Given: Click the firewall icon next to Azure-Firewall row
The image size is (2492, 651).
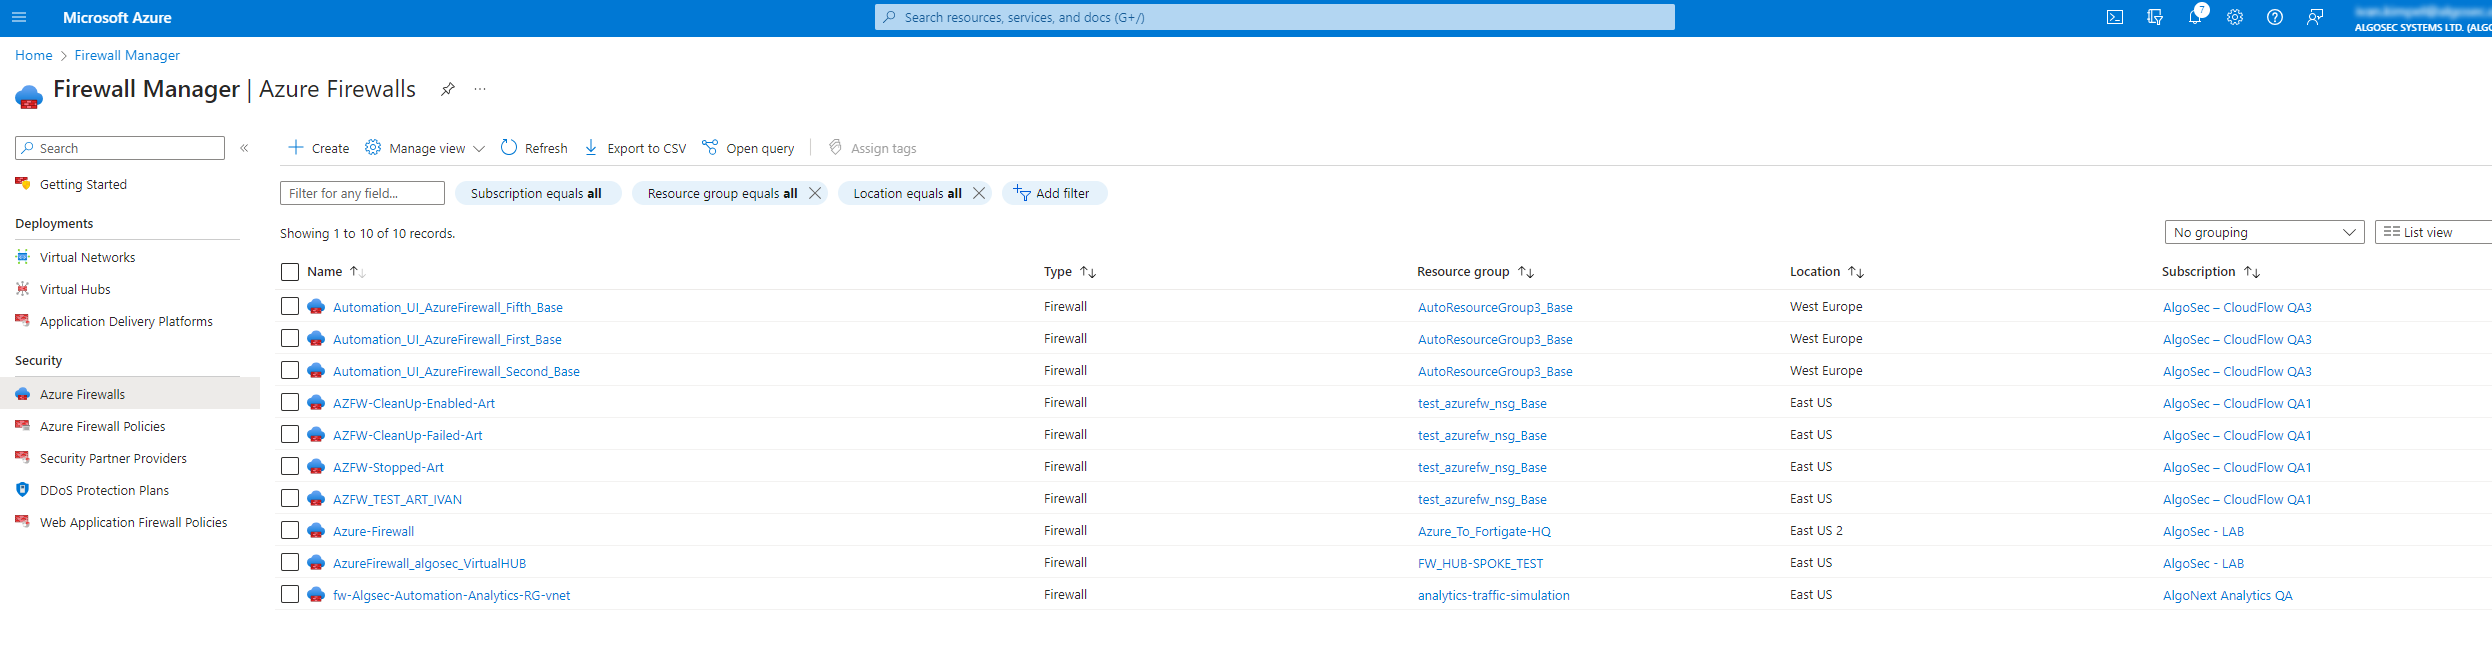Looking at the screenshot, I should pos(316,531).
